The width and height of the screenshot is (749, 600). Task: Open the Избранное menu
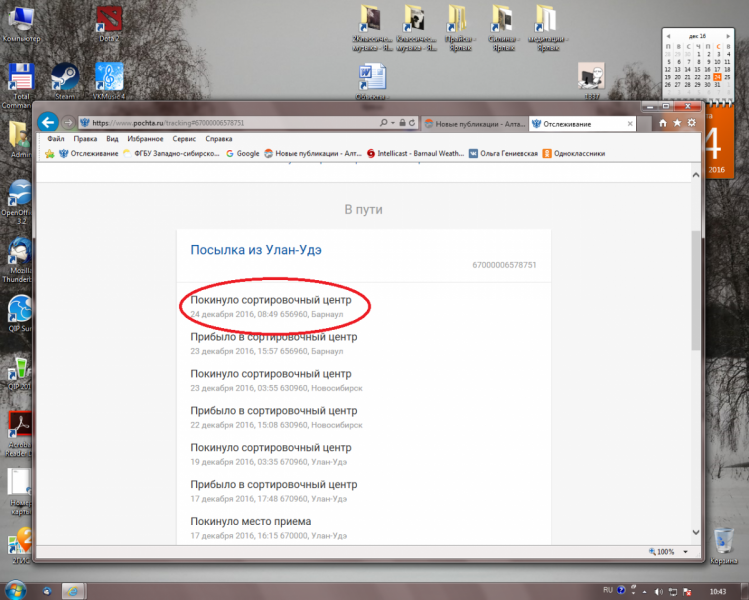point(145,139)
